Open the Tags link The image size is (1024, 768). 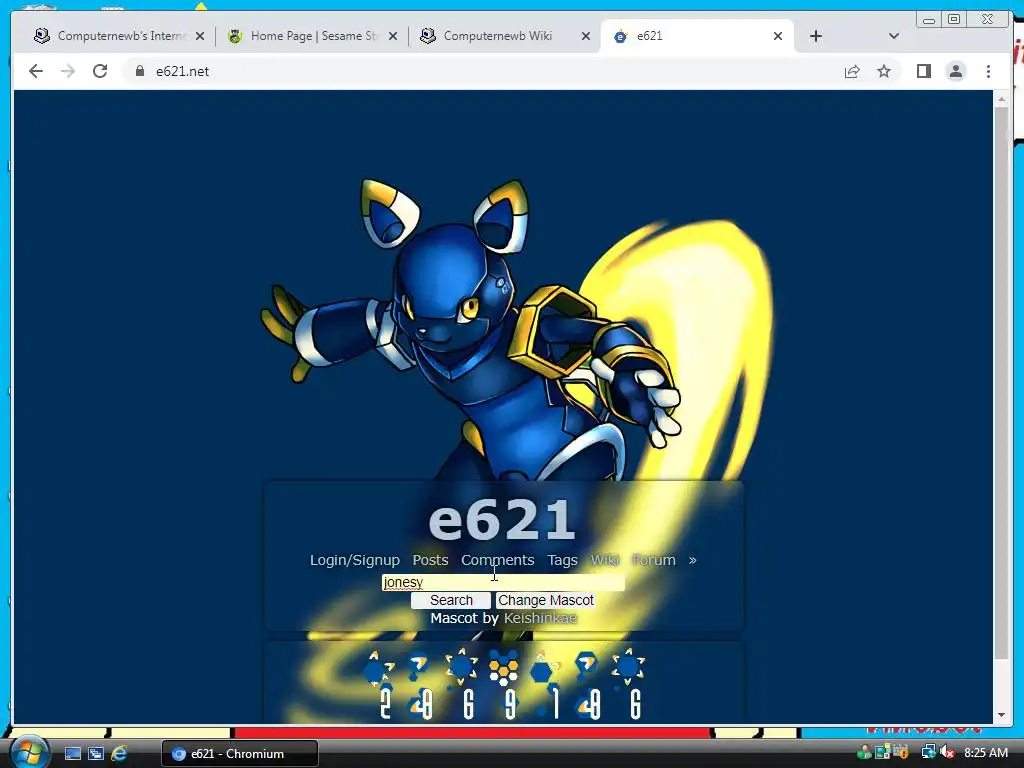pyautogui.click(x=562, y=560)
